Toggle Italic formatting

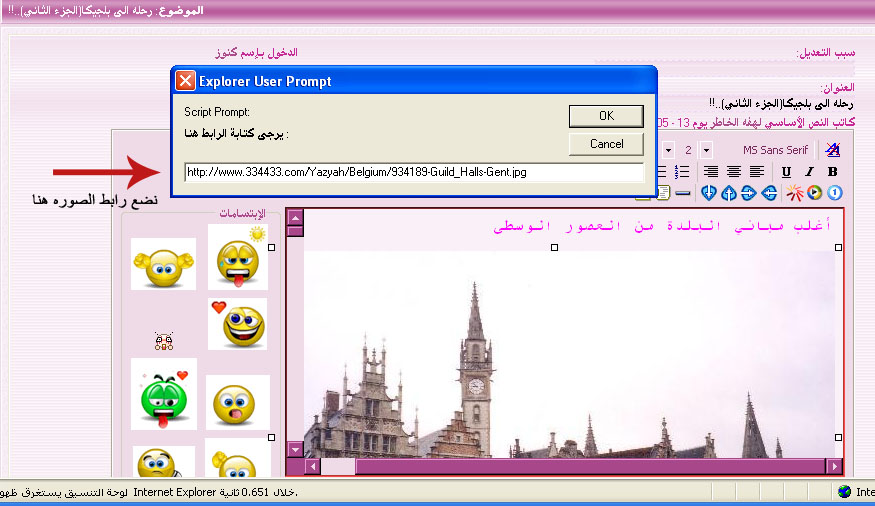coord(809,172)
